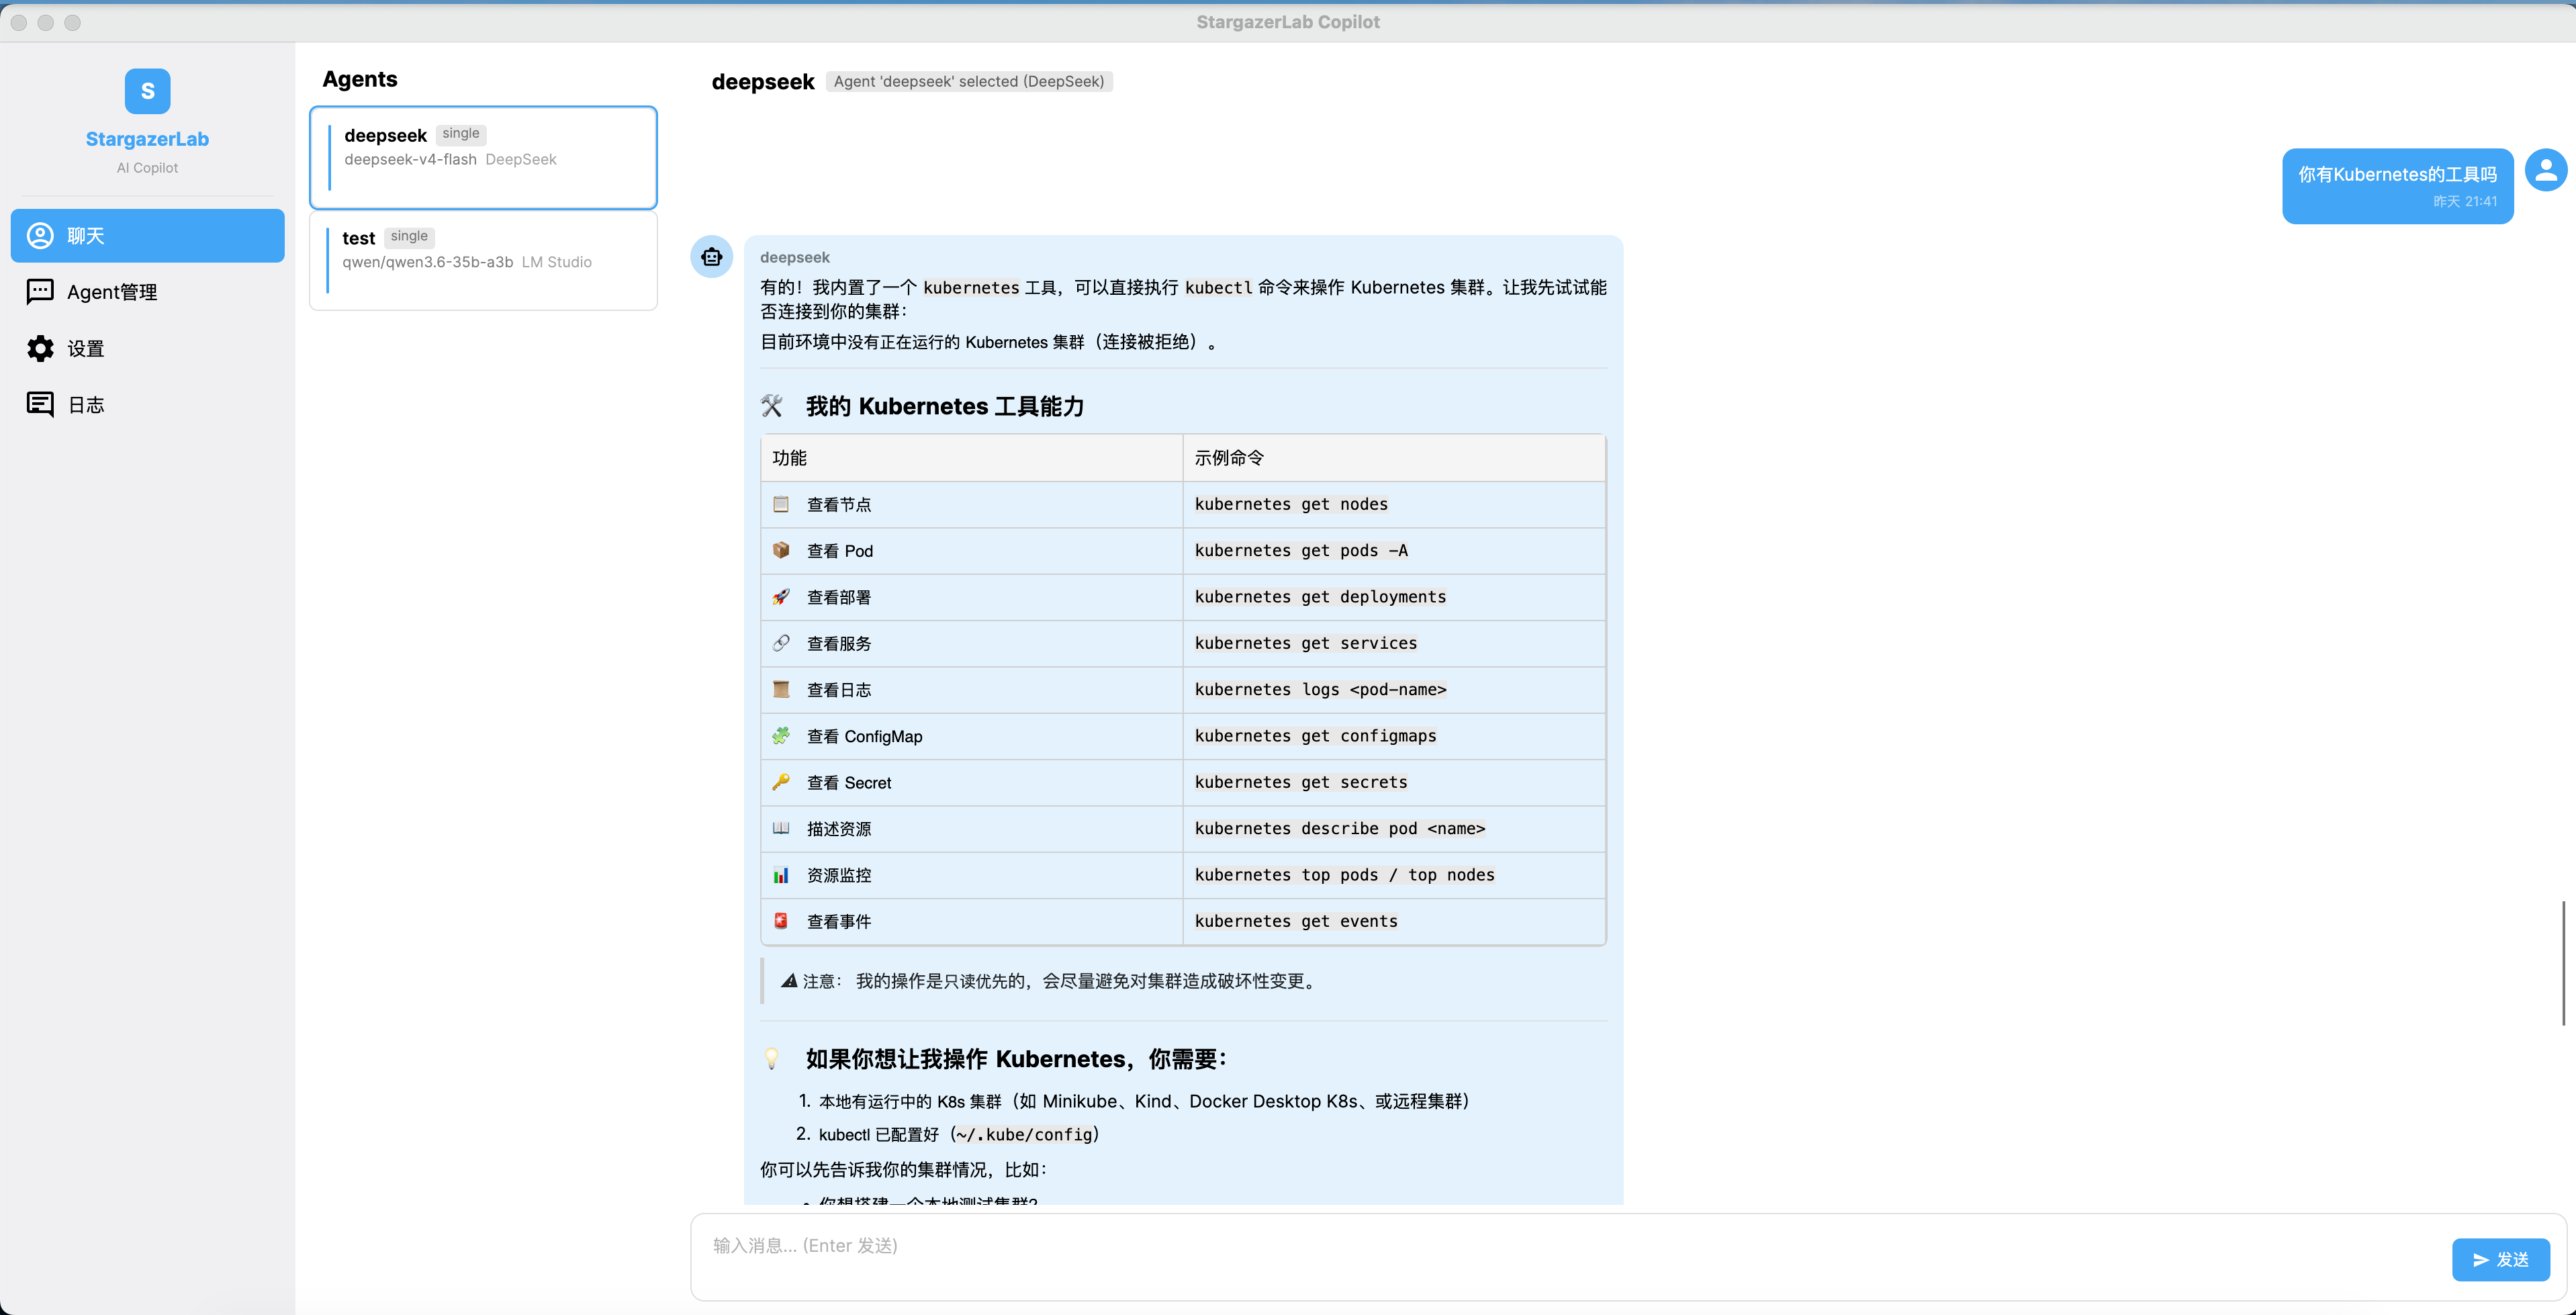Click the Agent 'deepseek' selected status badge
2576x1315 pixels.
pos(969,82)
